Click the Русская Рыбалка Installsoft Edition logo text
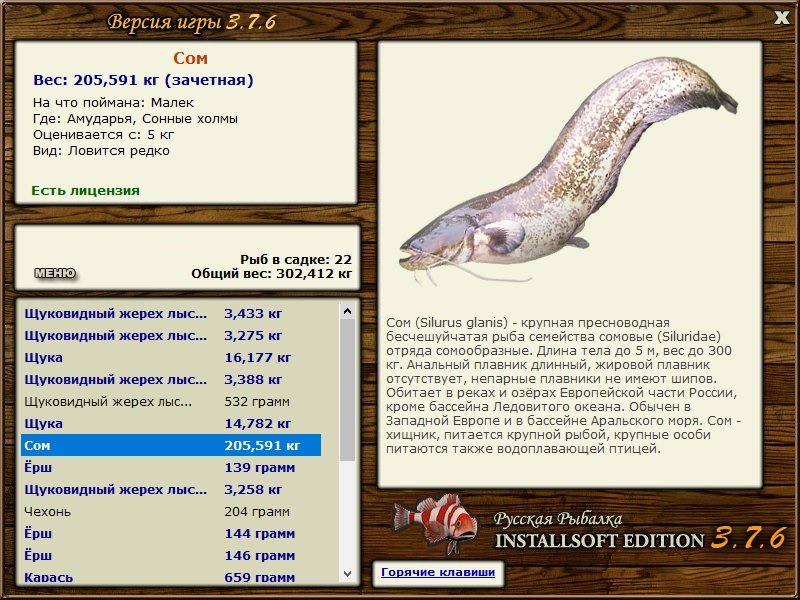 (x=640, y=532)
